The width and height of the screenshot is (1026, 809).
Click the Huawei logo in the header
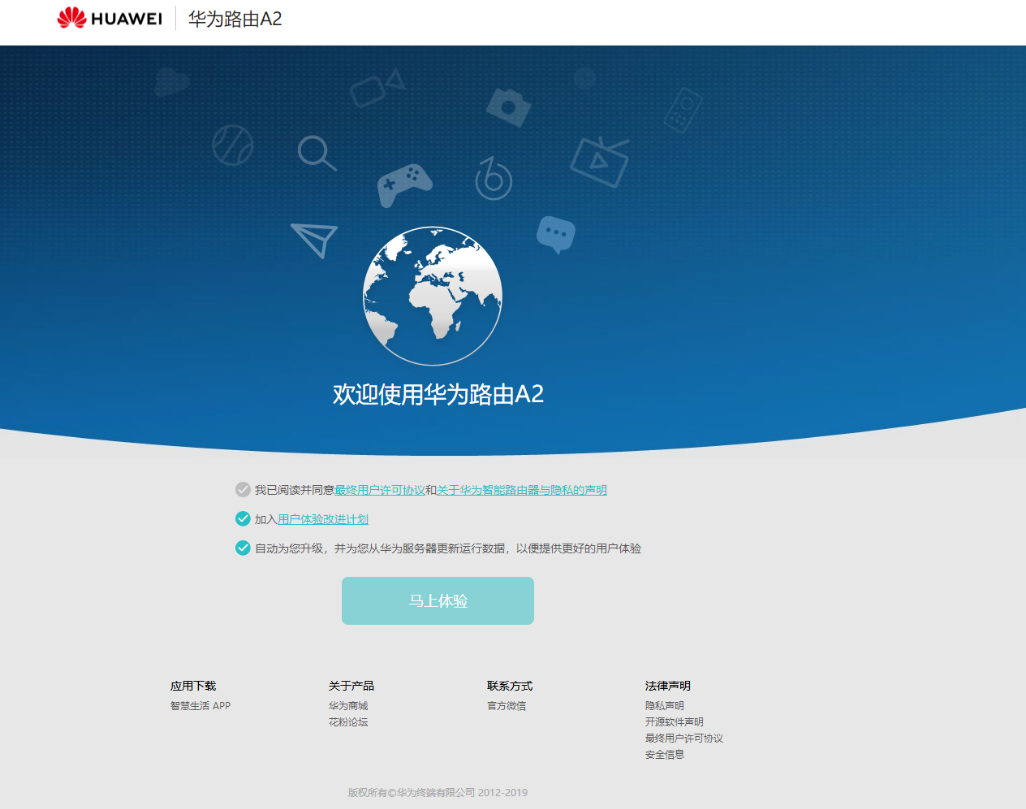tap(110, 18)
